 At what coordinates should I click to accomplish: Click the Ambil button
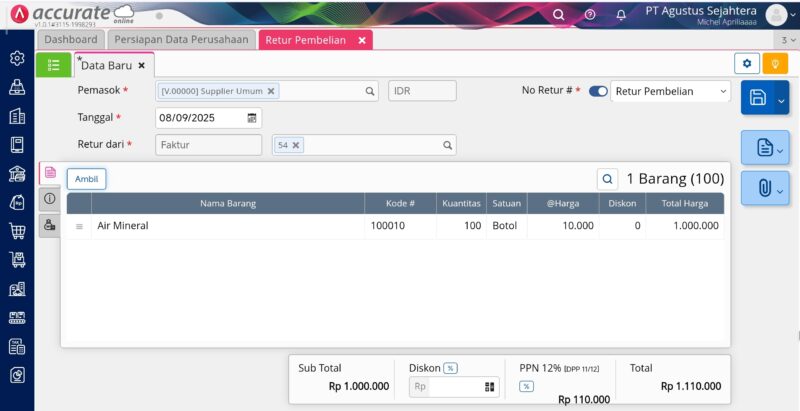[86, 179]
